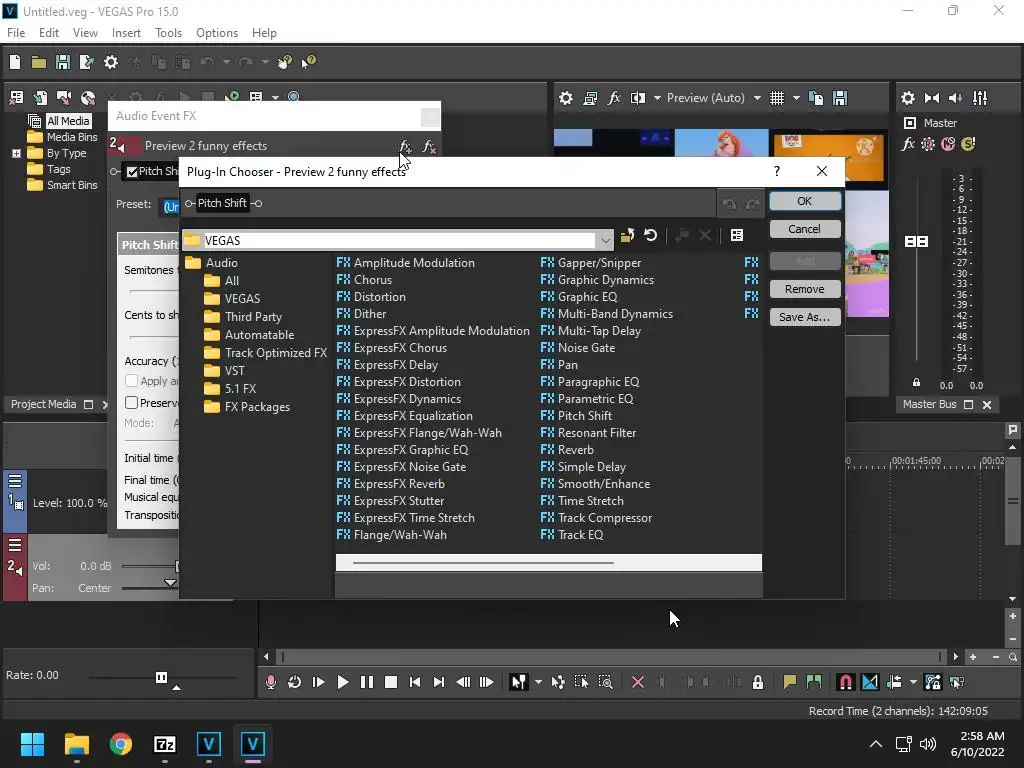The image size is (1024, 768).
Task: Go up one folder level in Plug-In Chooser
Action: (627, 235)
